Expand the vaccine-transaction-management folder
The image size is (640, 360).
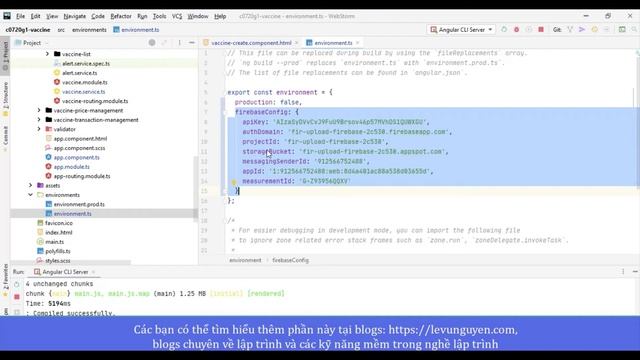pyautogui.click(x=39, y=120)
